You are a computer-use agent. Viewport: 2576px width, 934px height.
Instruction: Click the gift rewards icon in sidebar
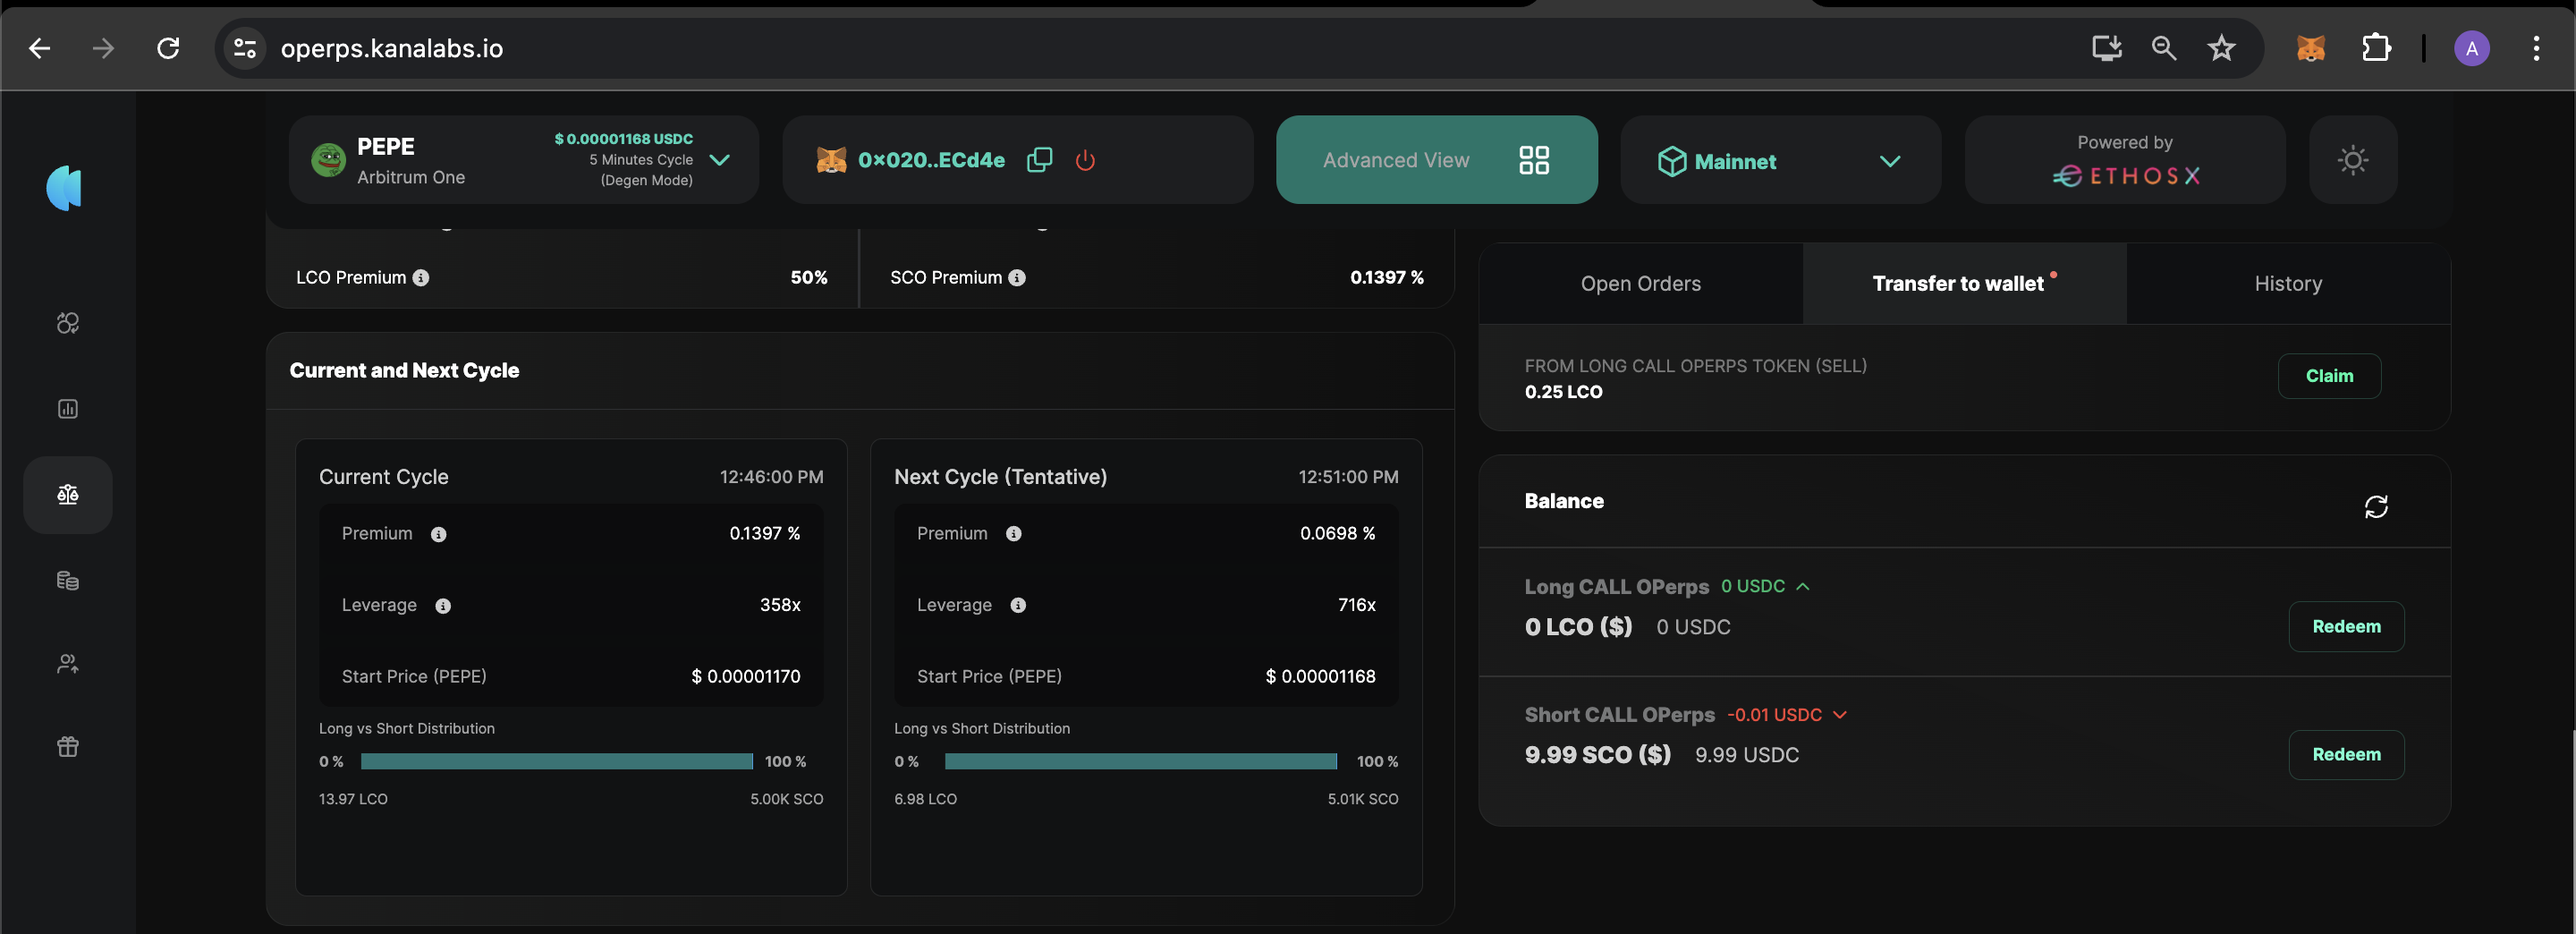click(x=68, y=747)
